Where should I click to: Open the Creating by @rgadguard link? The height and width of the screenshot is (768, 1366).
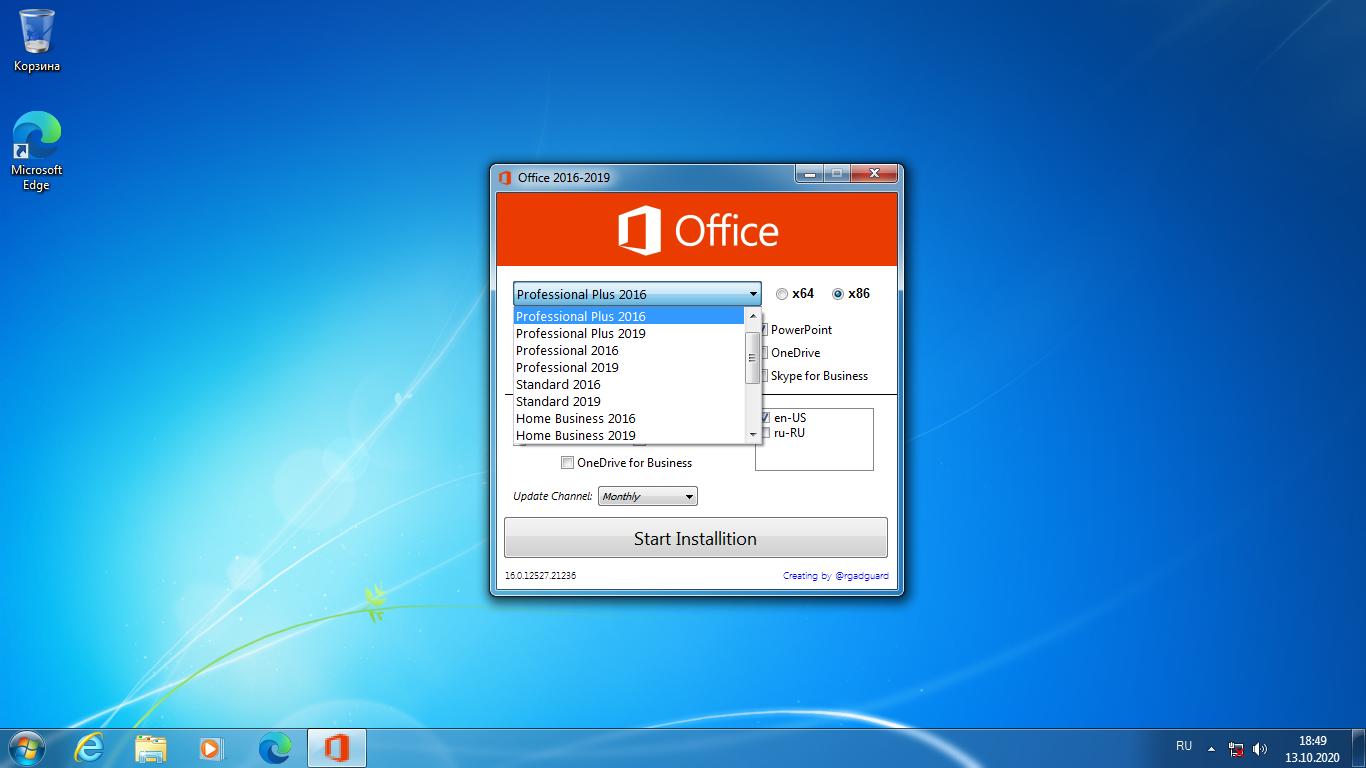tap(835, 576)
